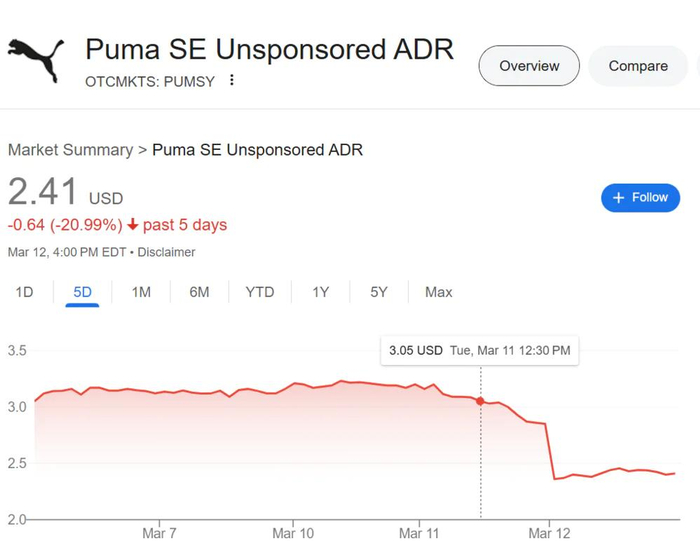Screen dimensions: 700x541
Task: Switch to the Overview tab
Action: coord(529,66)
